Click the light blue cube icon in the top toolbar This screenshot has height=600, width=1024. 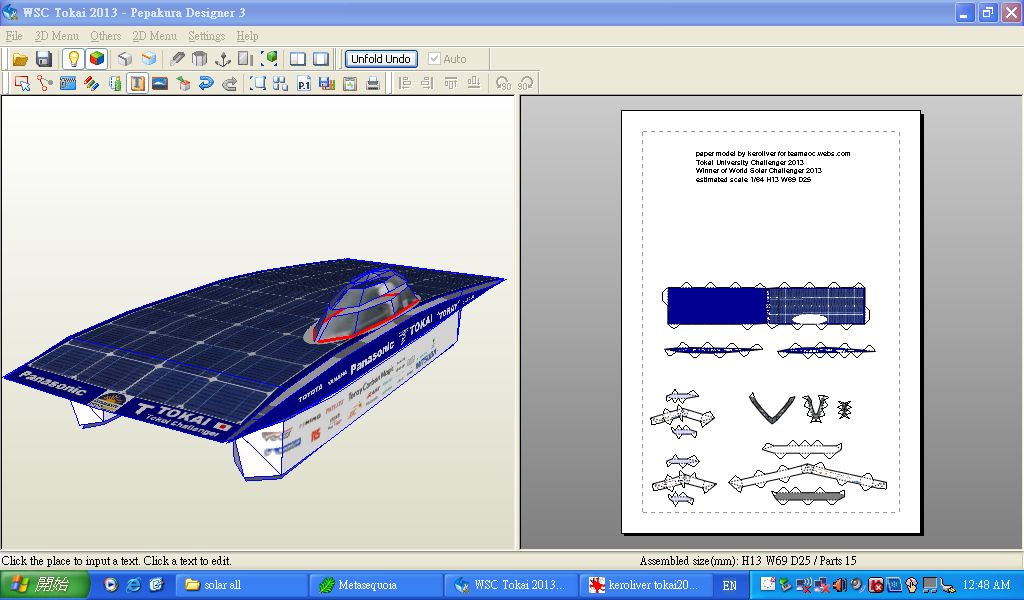(x=149, y=59)
